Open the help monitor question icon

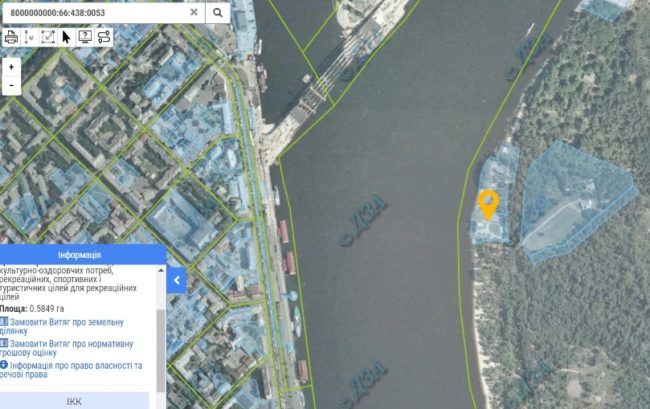85,37
